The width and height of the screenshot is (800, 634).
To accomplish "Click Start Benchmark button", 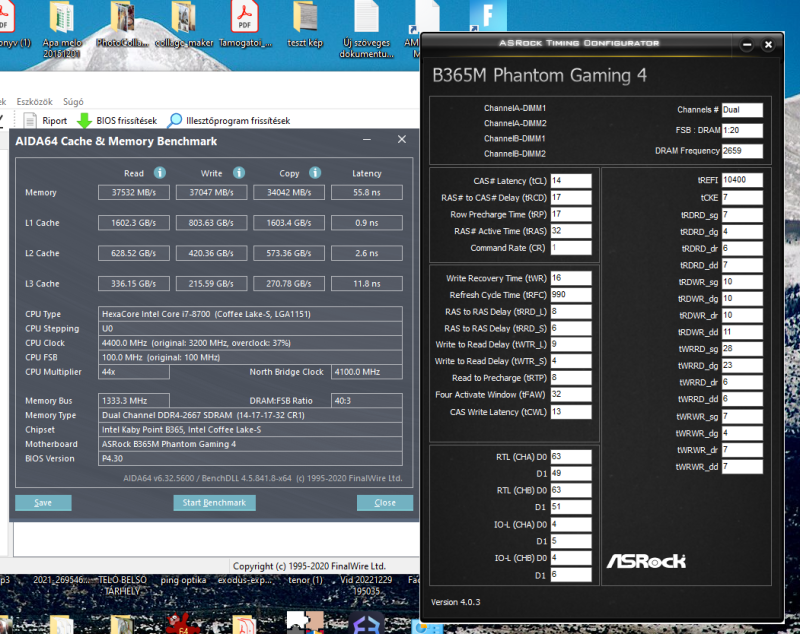I will (214, 502).
